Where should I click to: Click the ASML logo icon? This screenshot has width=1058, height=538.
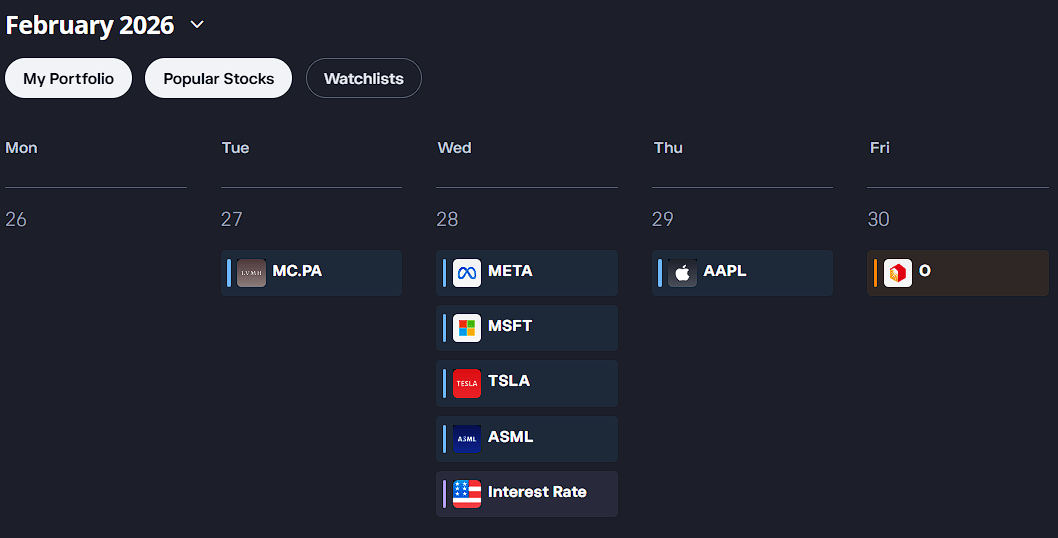click(x=467, y=439)
